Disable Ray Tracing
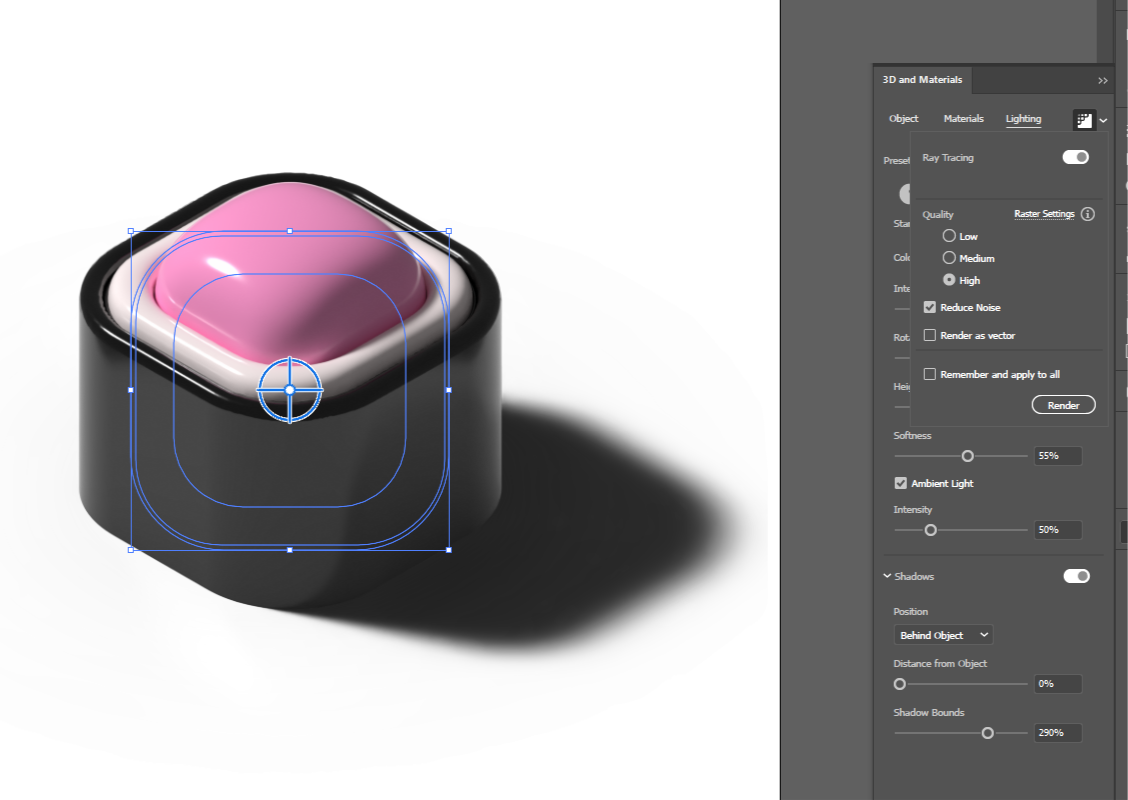 (x=1075, y=157)
